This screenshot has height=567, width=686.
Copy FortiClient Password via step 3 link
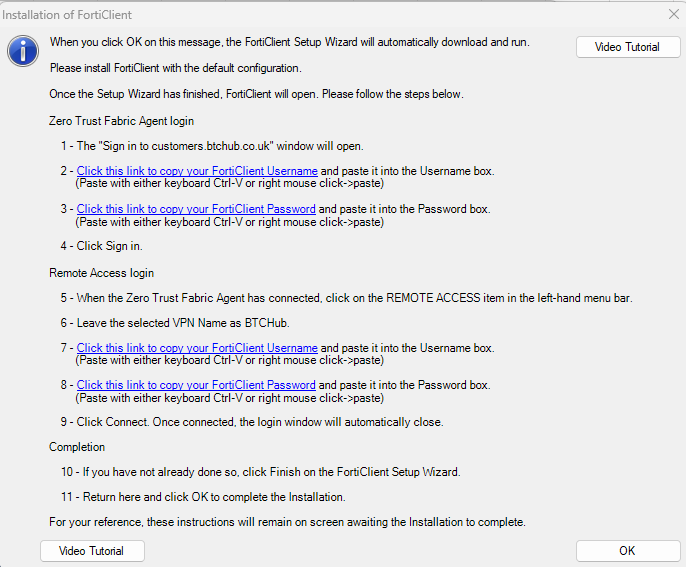click(x=196, y=209)
